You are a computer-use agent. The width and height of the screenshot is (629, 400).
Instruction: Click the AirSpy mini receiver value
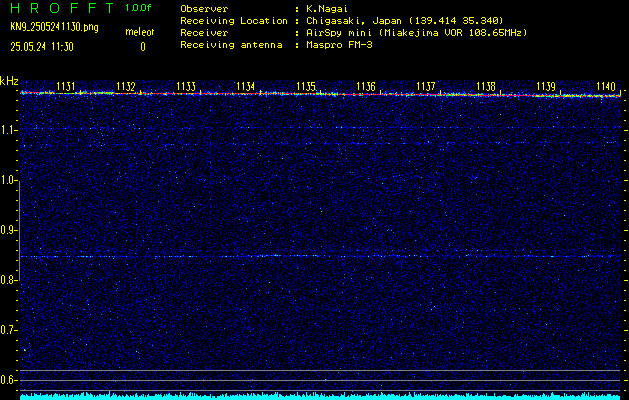click(417, 33)
